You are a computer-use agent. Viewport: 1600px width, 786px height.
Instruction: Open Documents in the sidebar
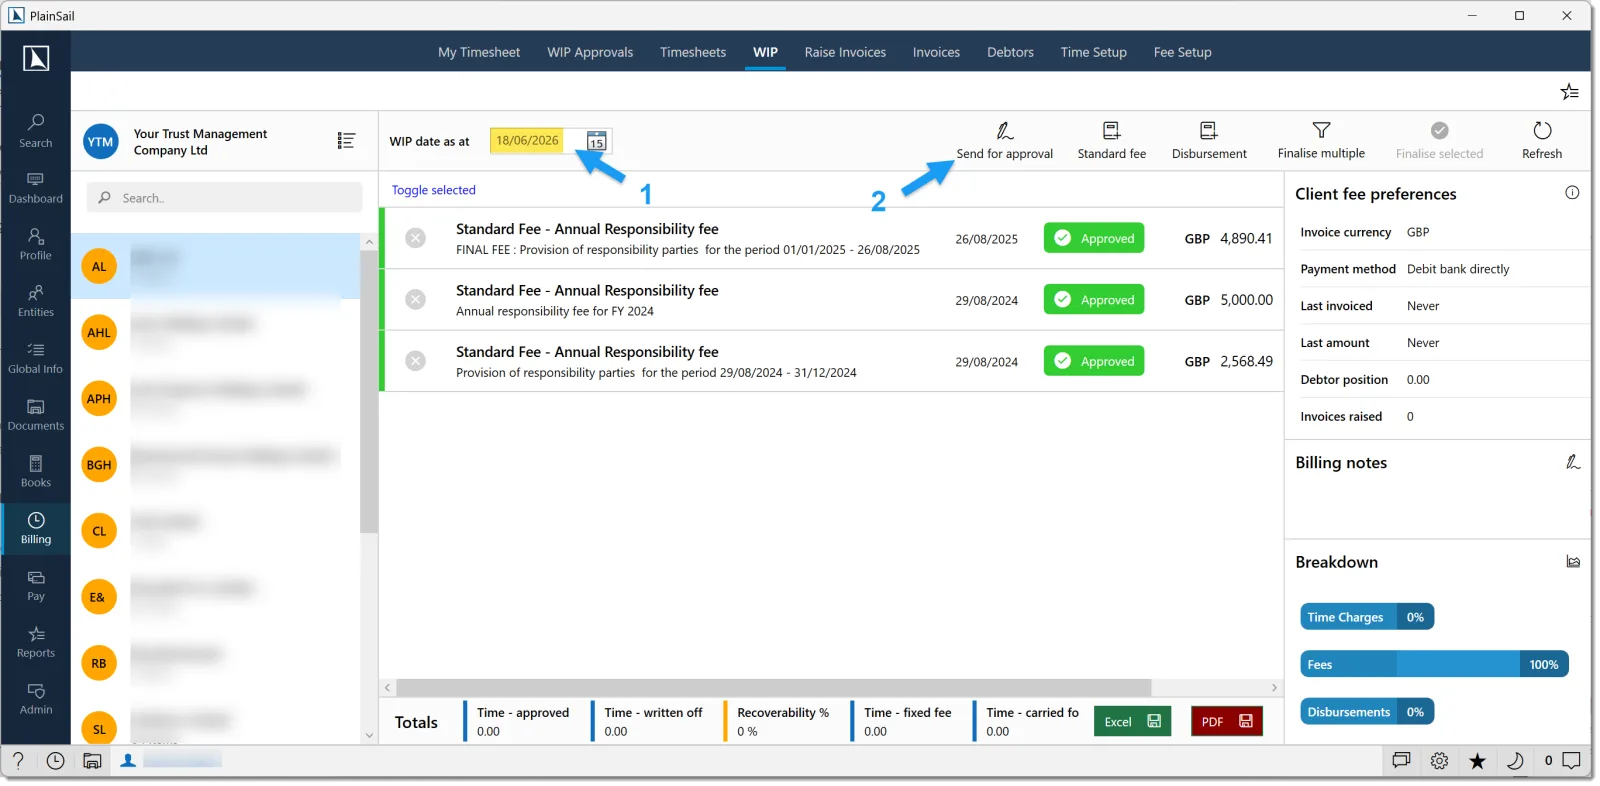(x=36, y=416)
